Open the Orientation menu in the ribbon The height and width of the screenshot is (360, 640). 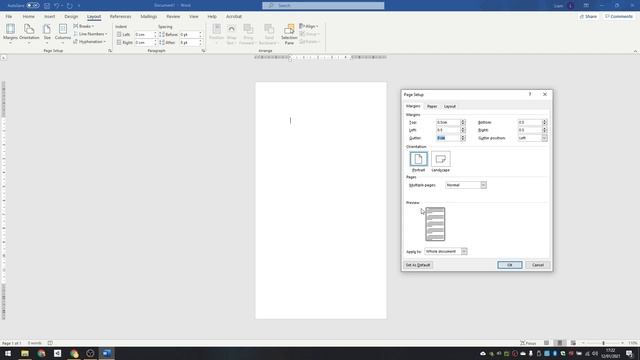coord(29,33)
